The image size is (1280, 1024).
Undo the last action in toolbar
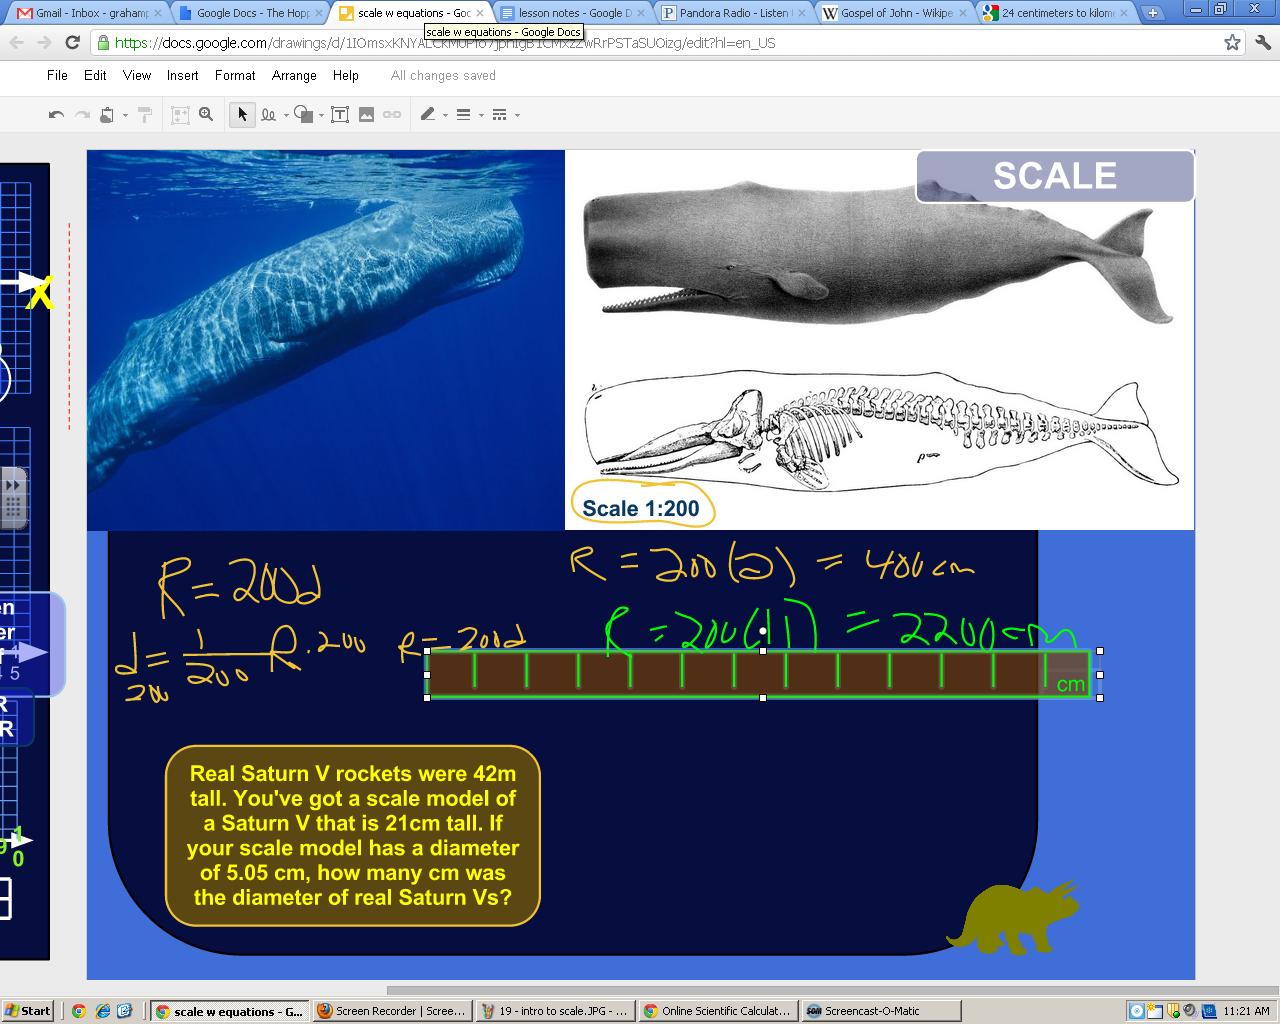pyautogui.click(x=56, y=115)
